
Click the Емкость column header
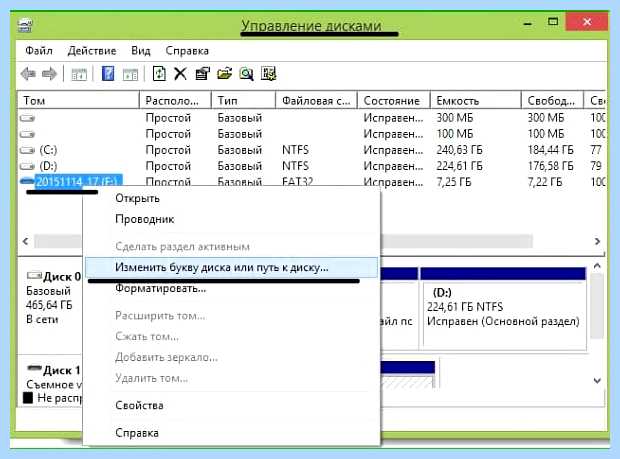(475, 101)
